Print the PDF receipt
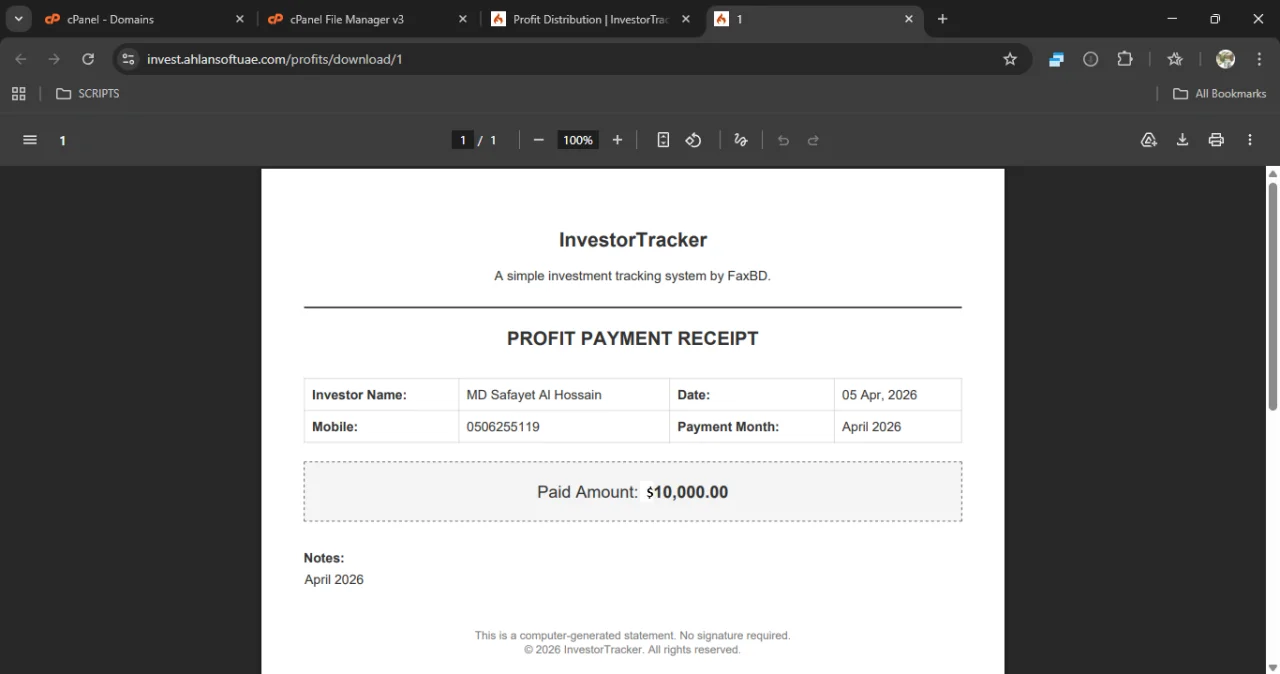The height and width of the screenshot is (674, 1280). [x=1216, y=140]
